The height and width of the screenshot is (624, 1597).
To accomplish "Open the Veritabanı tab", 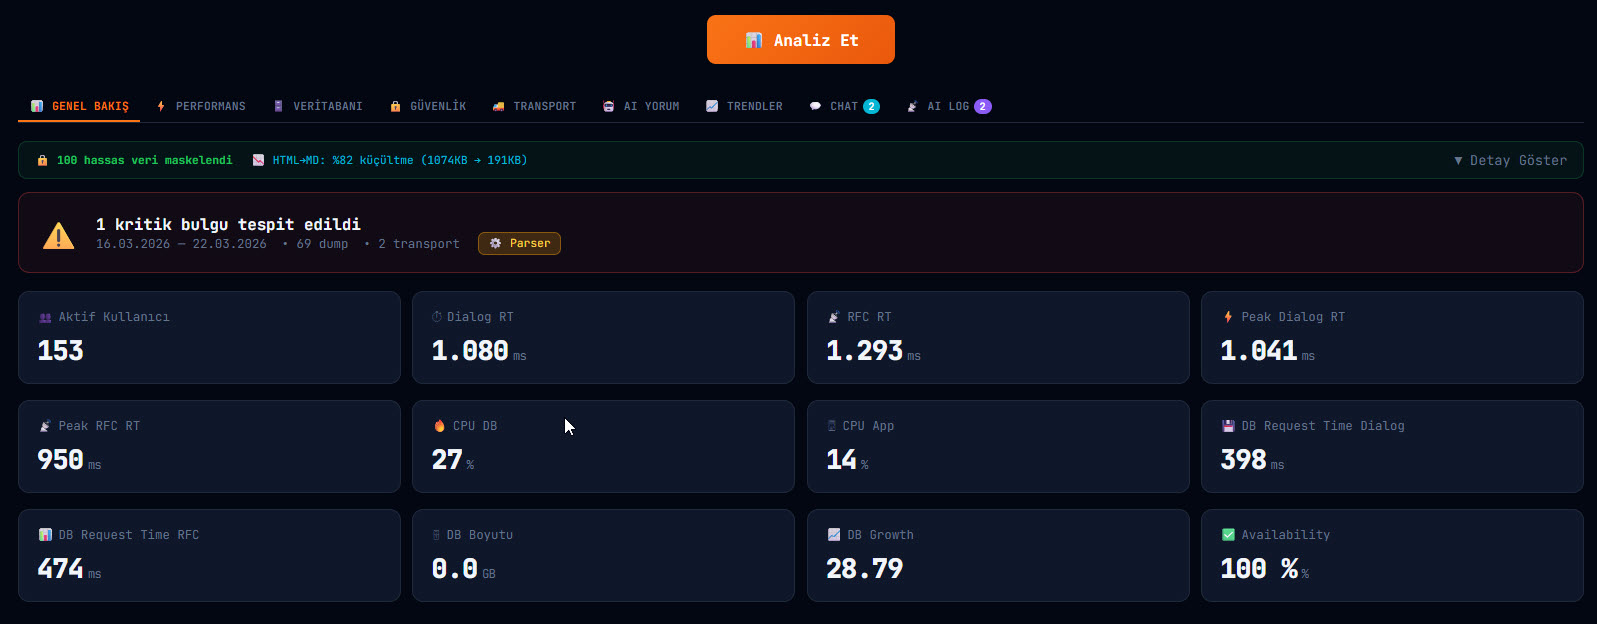I will 318,106.
